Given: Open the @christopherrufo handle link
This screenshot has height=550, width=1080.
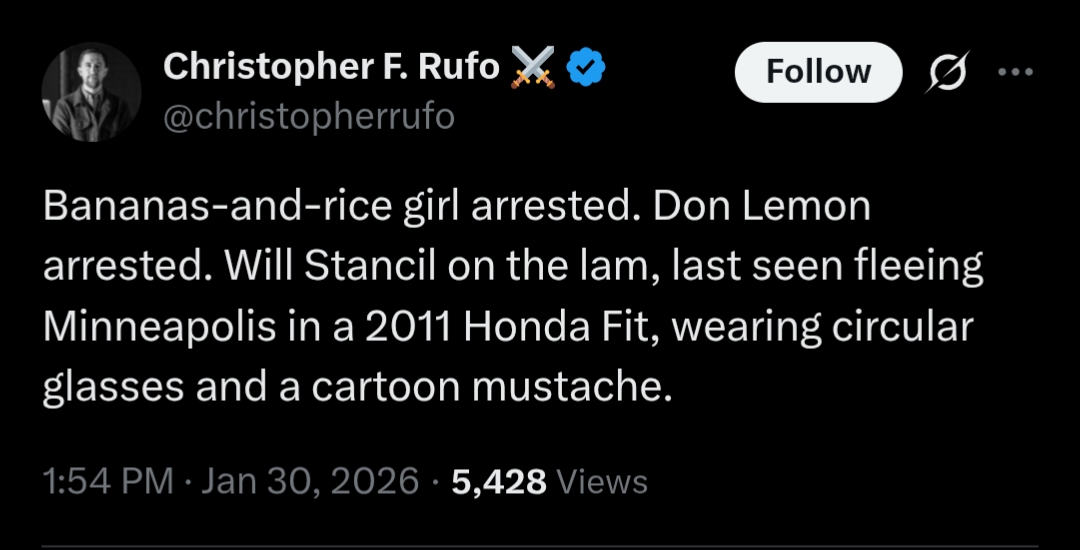Looking at the screenshot, I should 307,117.
